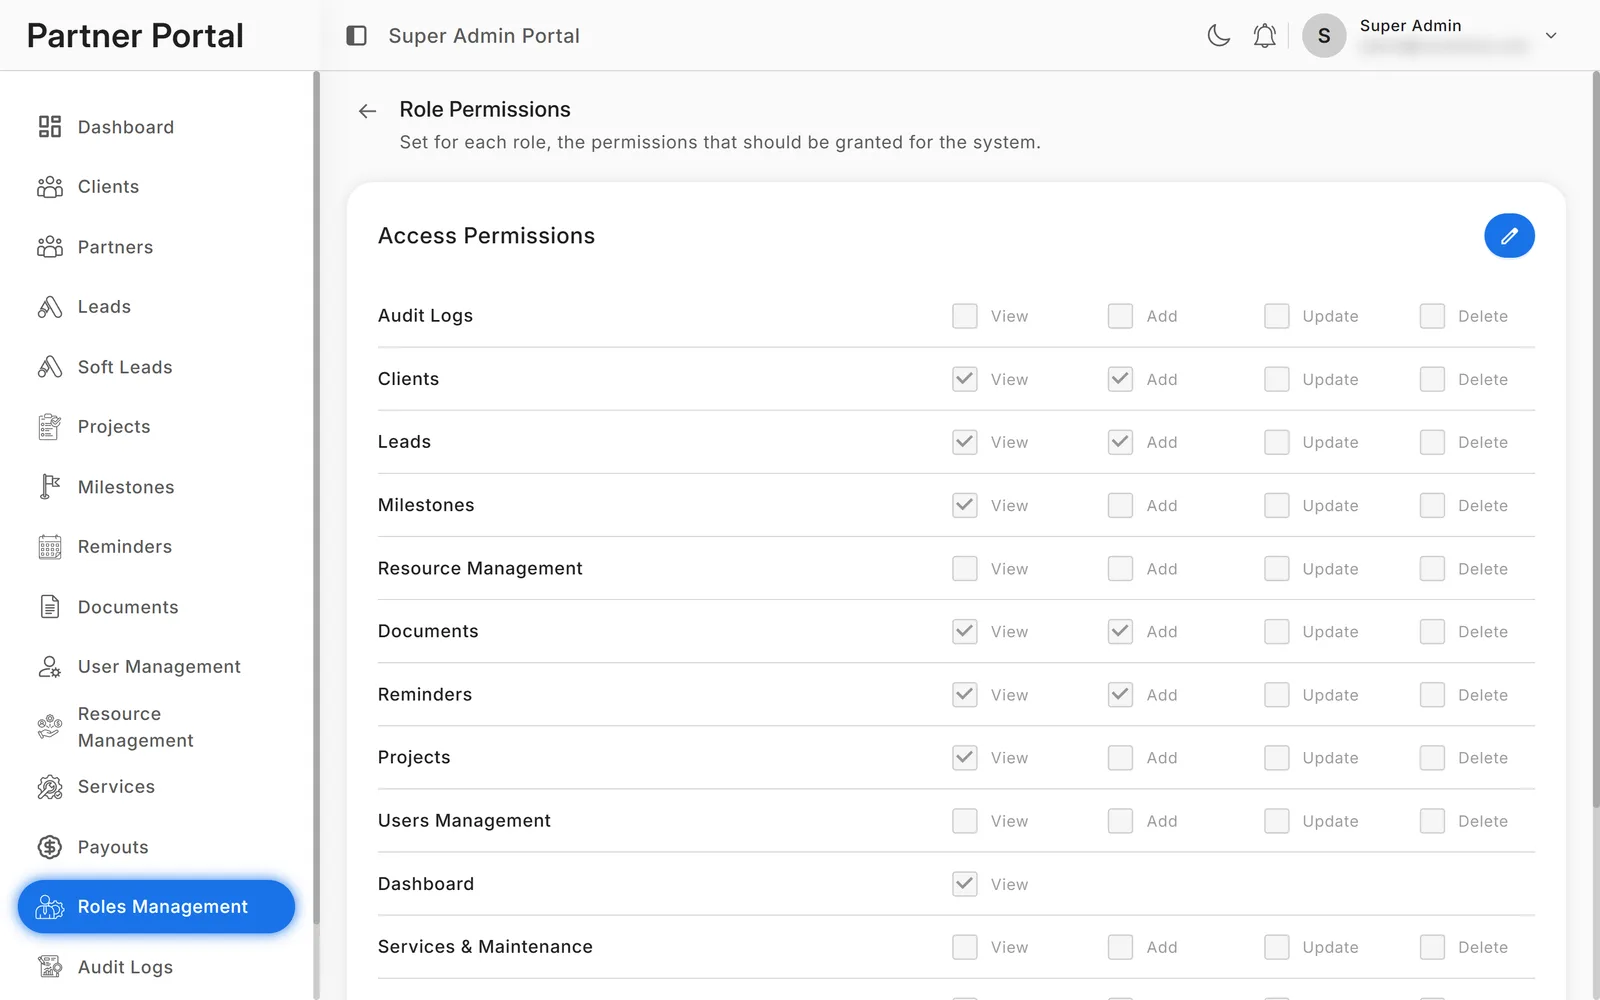Click the main page vertical scrollbar

coord(1596,440)
